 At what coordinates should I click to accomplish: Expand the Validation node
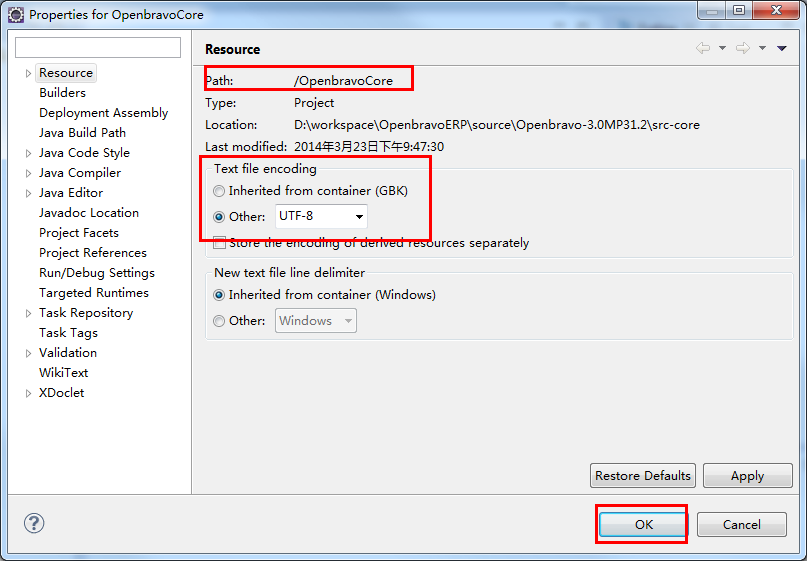(x=28, y=353)
